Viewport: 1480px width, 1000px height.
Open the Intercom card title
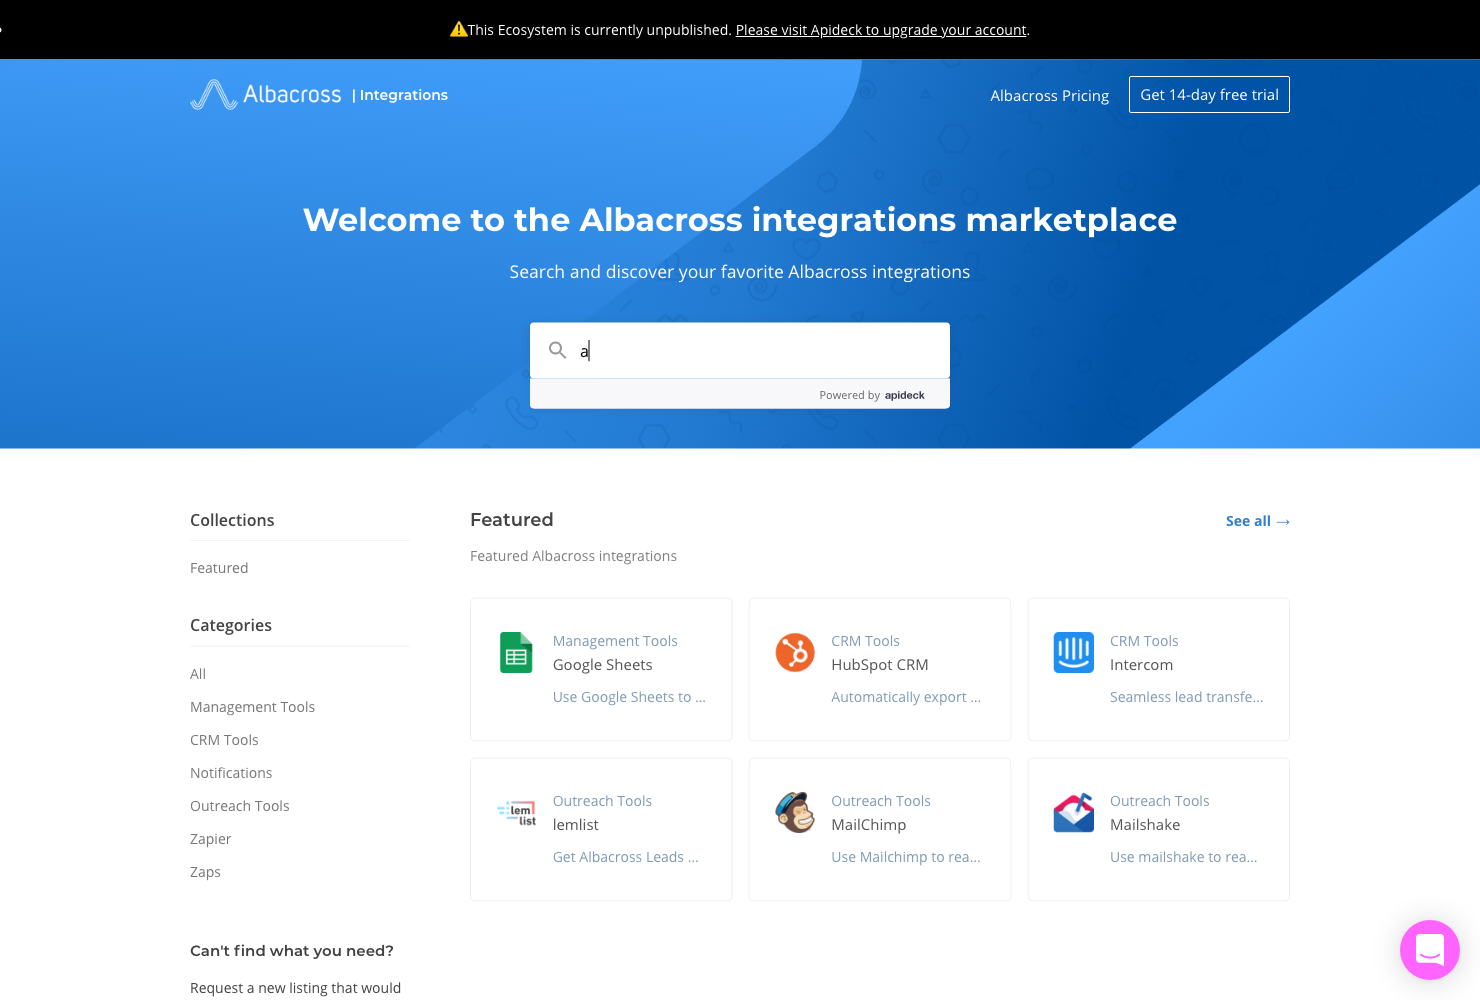[x=1141, y=665]
